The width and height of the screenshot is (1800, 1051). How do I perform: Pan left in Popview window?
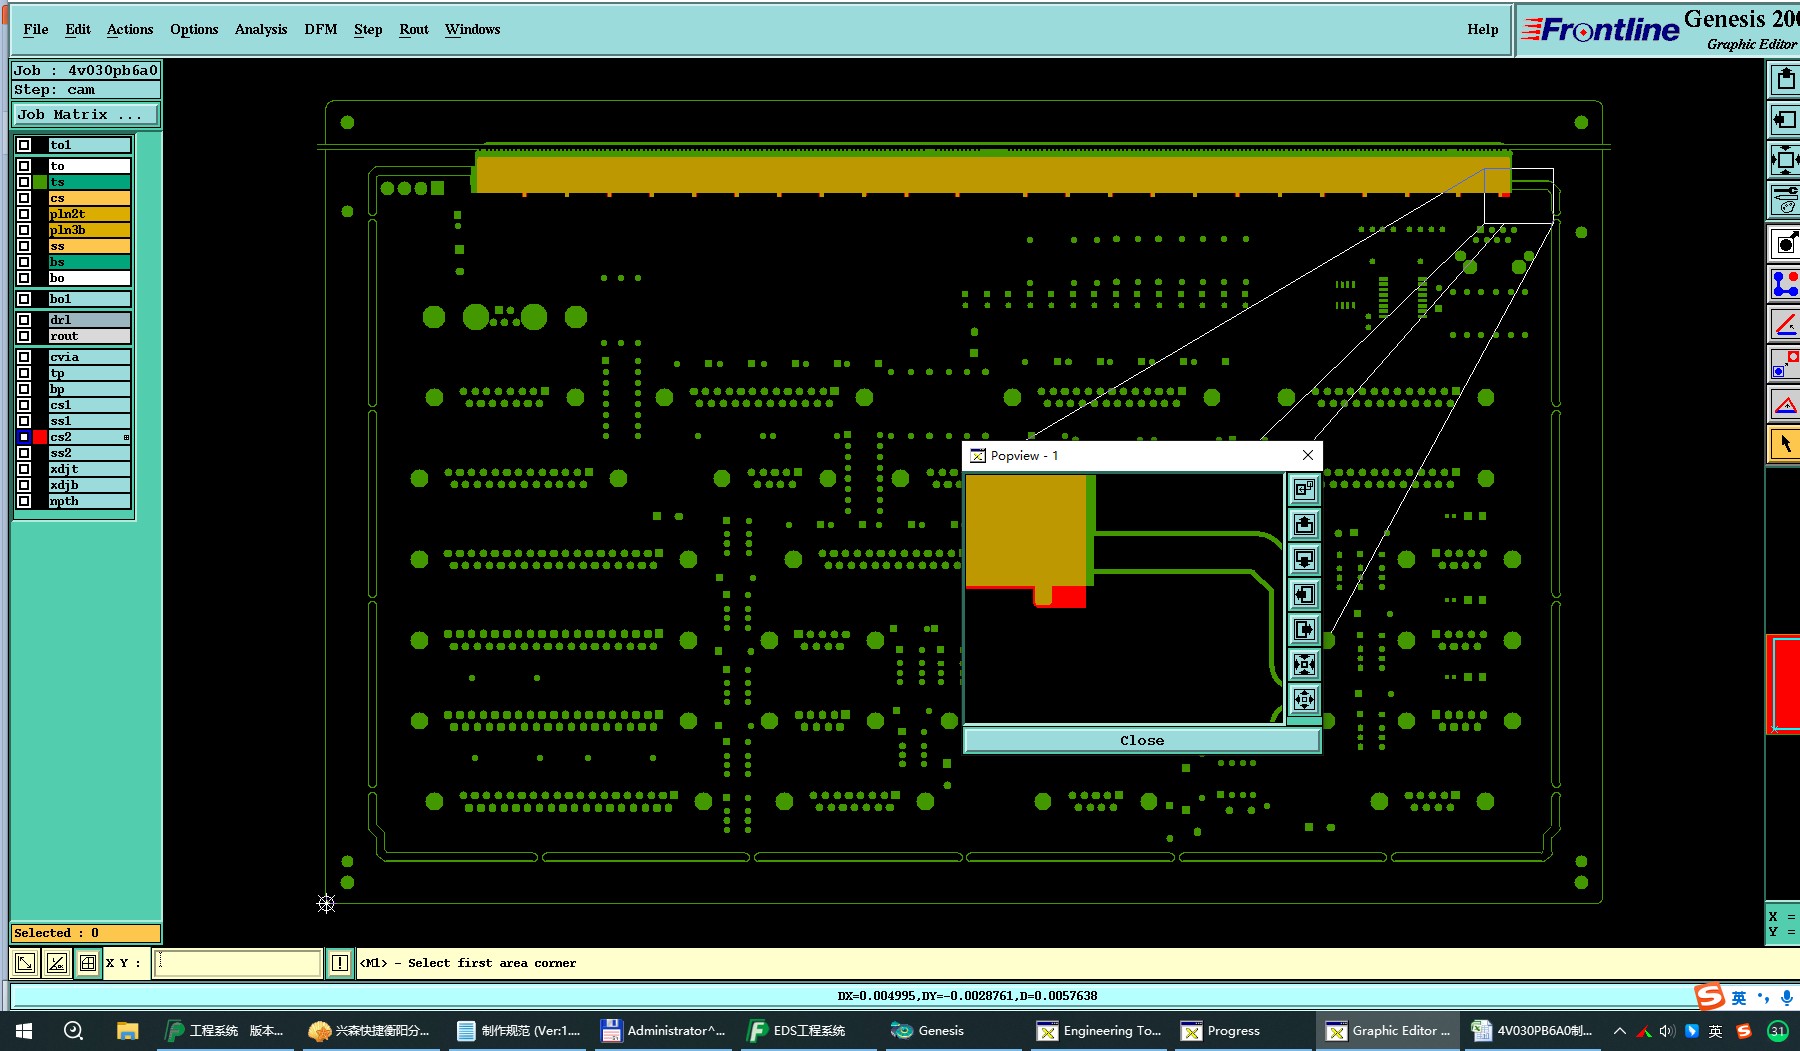pyautogui.click(x=1304, y=594)
